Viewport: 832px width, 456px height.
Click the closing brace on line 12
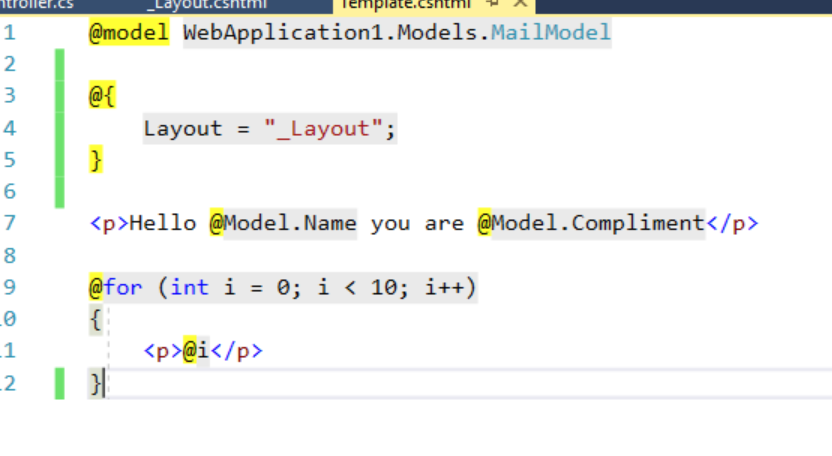point(96,383)
